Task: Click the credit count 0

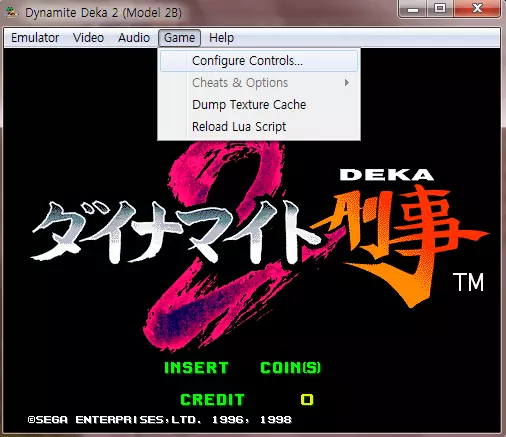Action: [x=307, y=399]
